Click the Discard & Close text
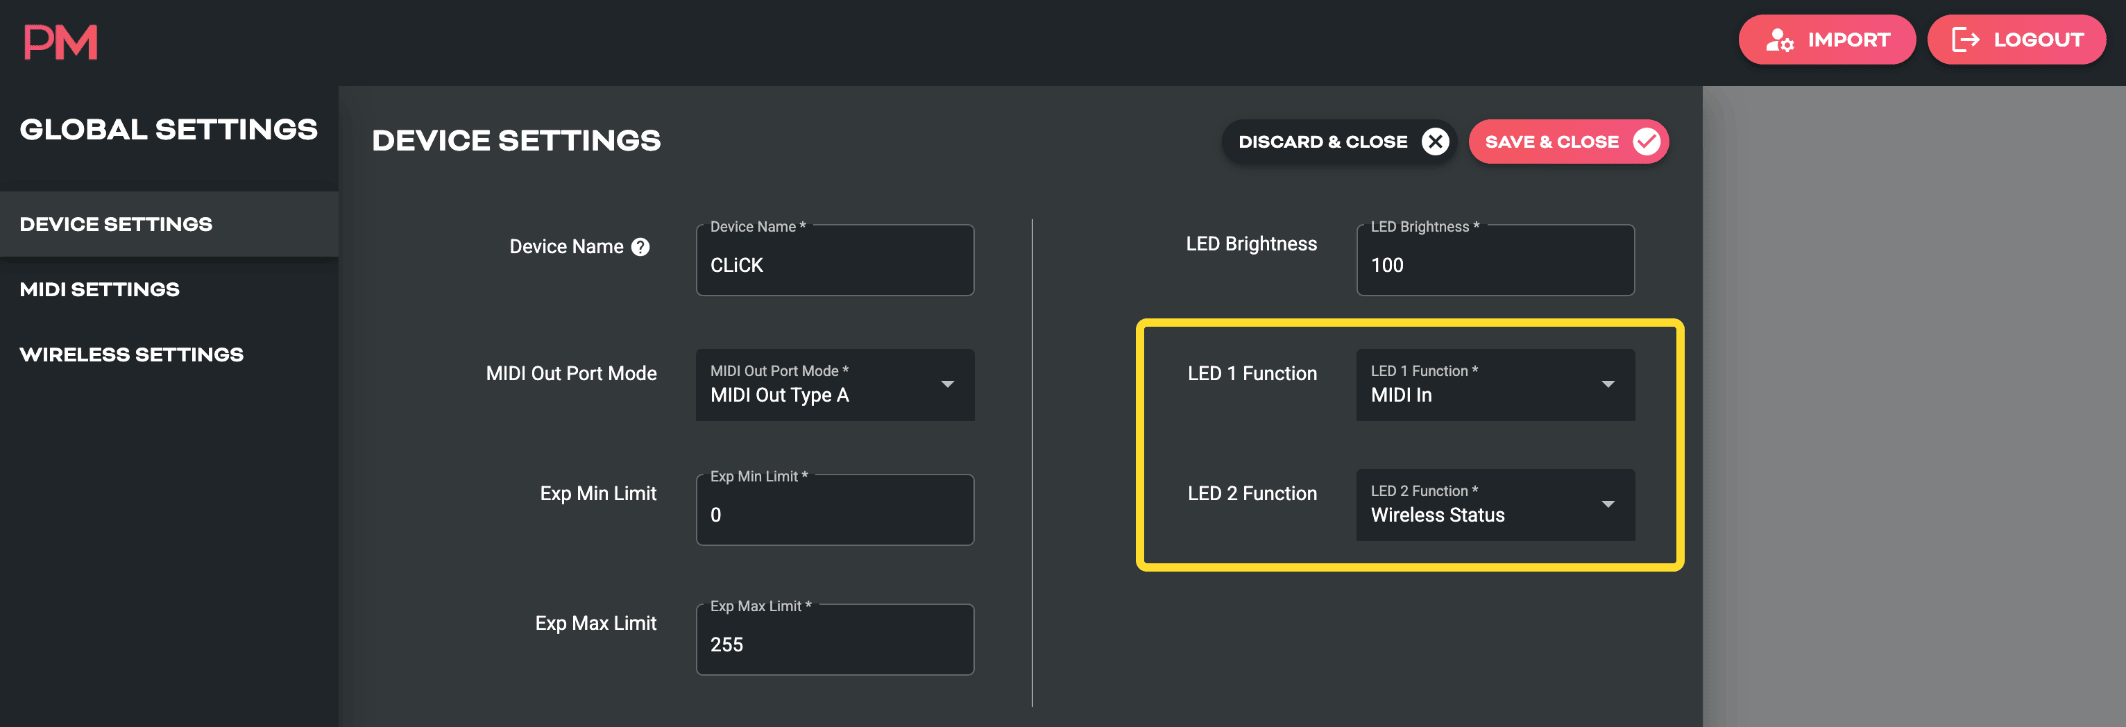The image size is (2126, 727). tap(1322, 142)
